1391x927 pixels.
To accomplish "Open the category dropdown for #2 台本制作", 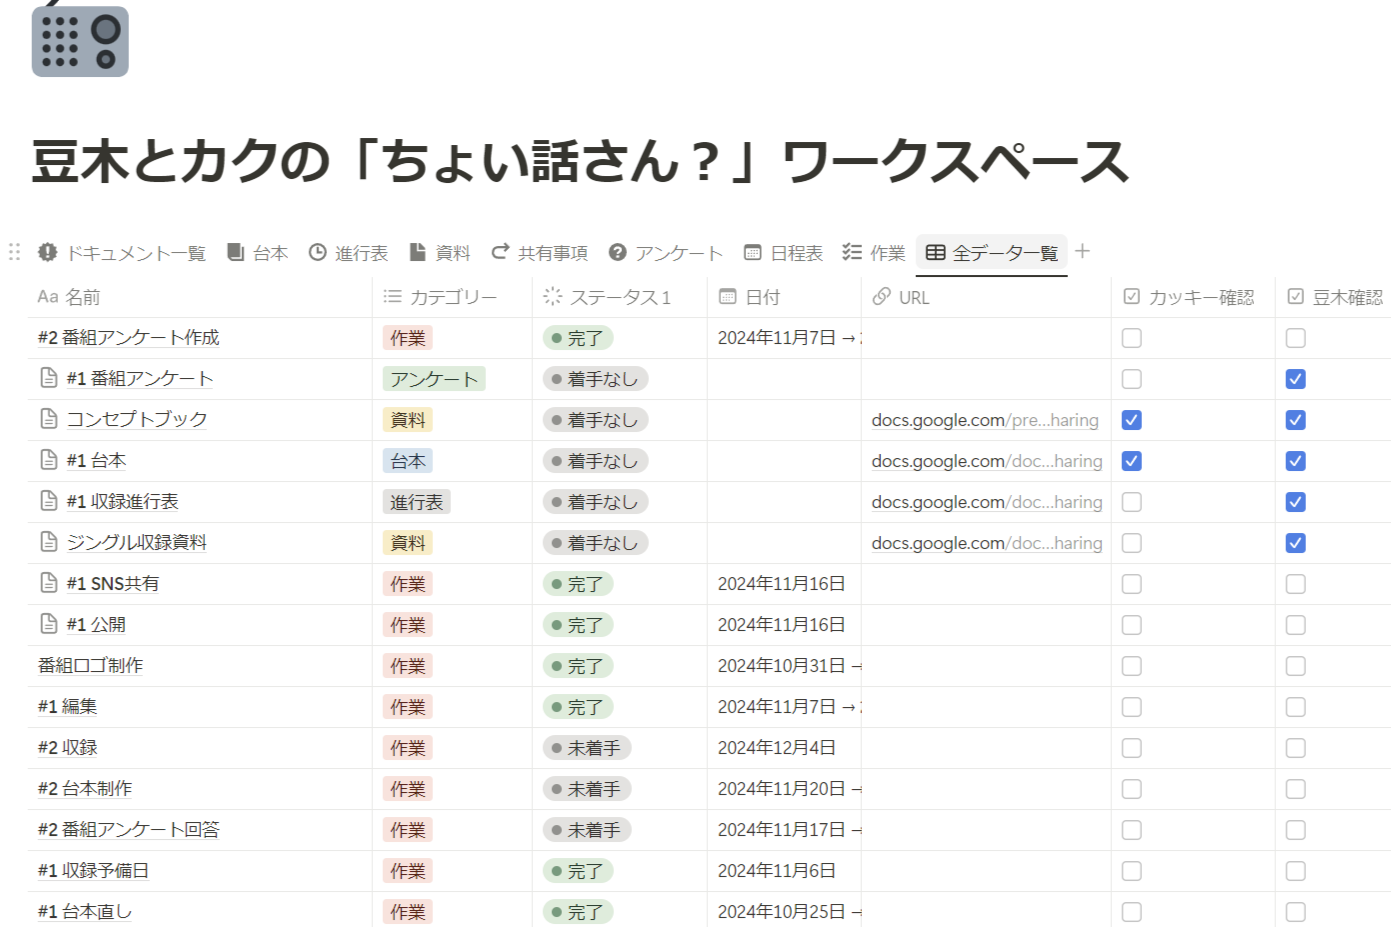I will coord(407,788).
